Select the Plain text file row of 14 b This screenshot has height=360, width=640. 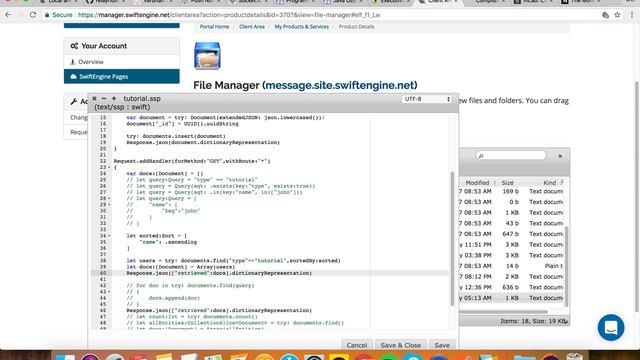click(x=511, y=266)
